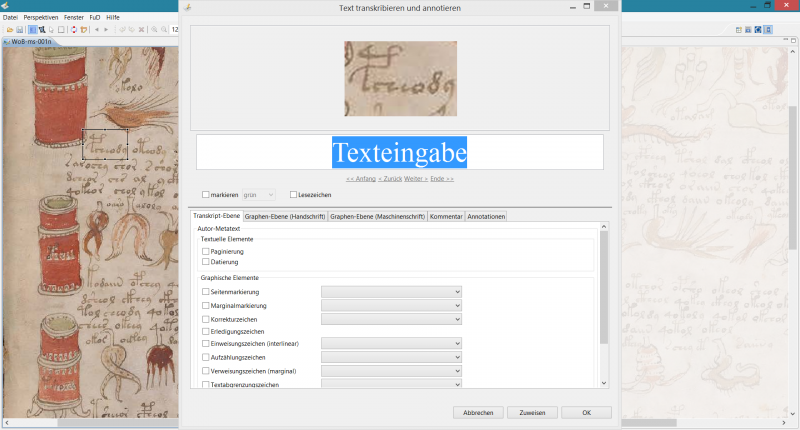Viewport: 800px width, 430px height.
Task: Click the save diskette icon in main toolbar
Action: pyautogui.click(x=19, y=30)
